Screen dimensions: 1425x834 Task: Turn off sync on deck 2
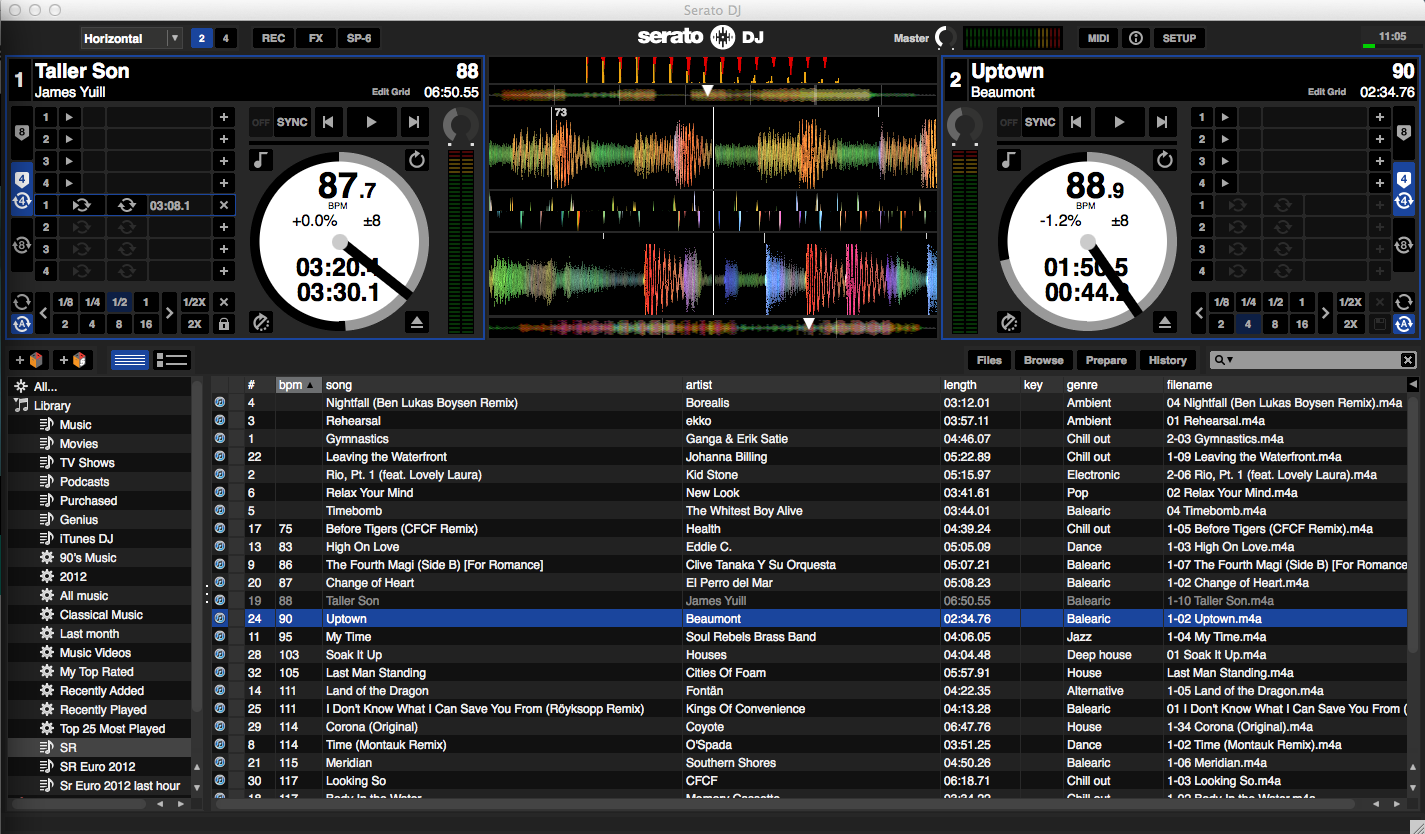[x=1008, y=122]
